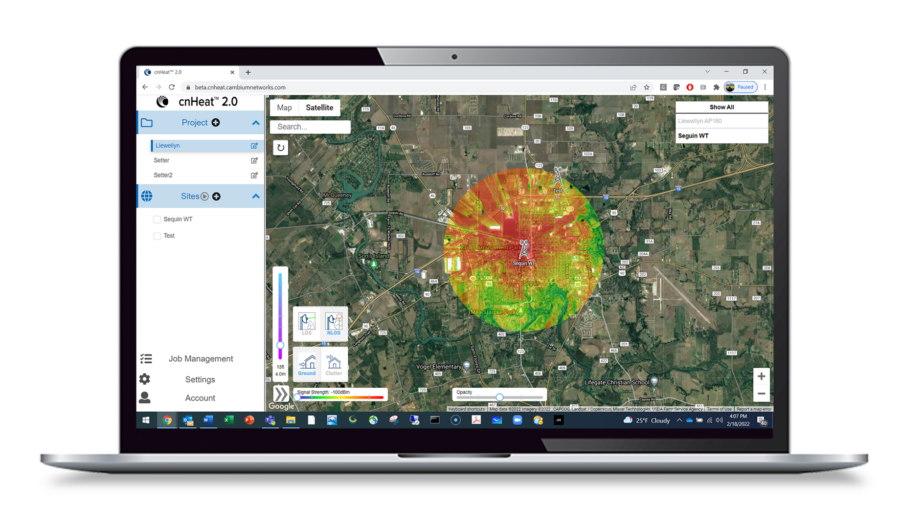Screen dimensions: 900x531
Task: Choose the Ground layer icon
Action: point(307,361)
